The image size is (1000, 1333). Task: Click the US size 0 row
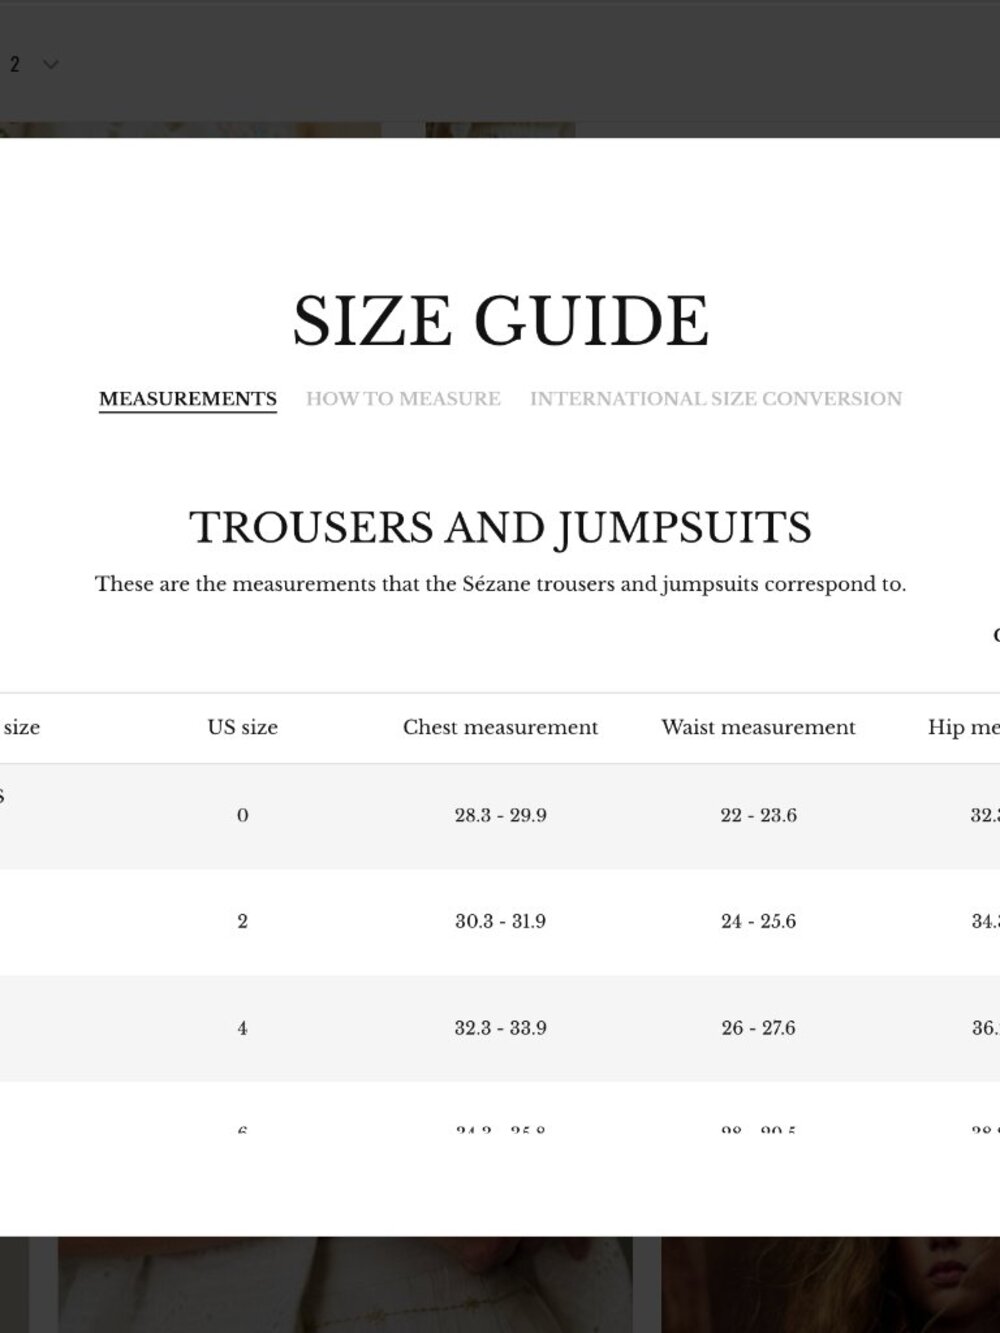click(x=500, y=816)
